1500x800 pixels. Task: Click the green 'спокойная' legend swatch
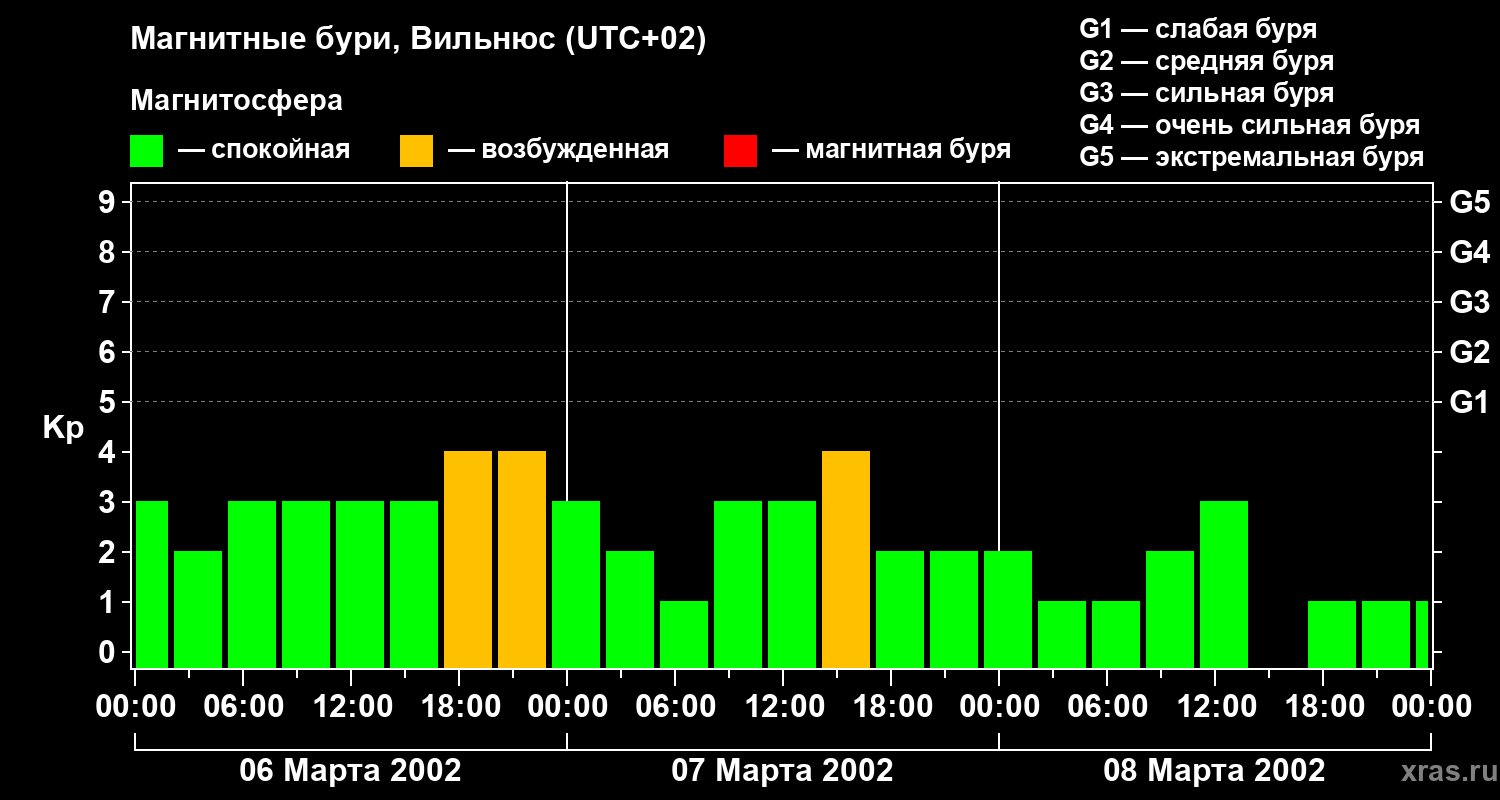(147, 151)
